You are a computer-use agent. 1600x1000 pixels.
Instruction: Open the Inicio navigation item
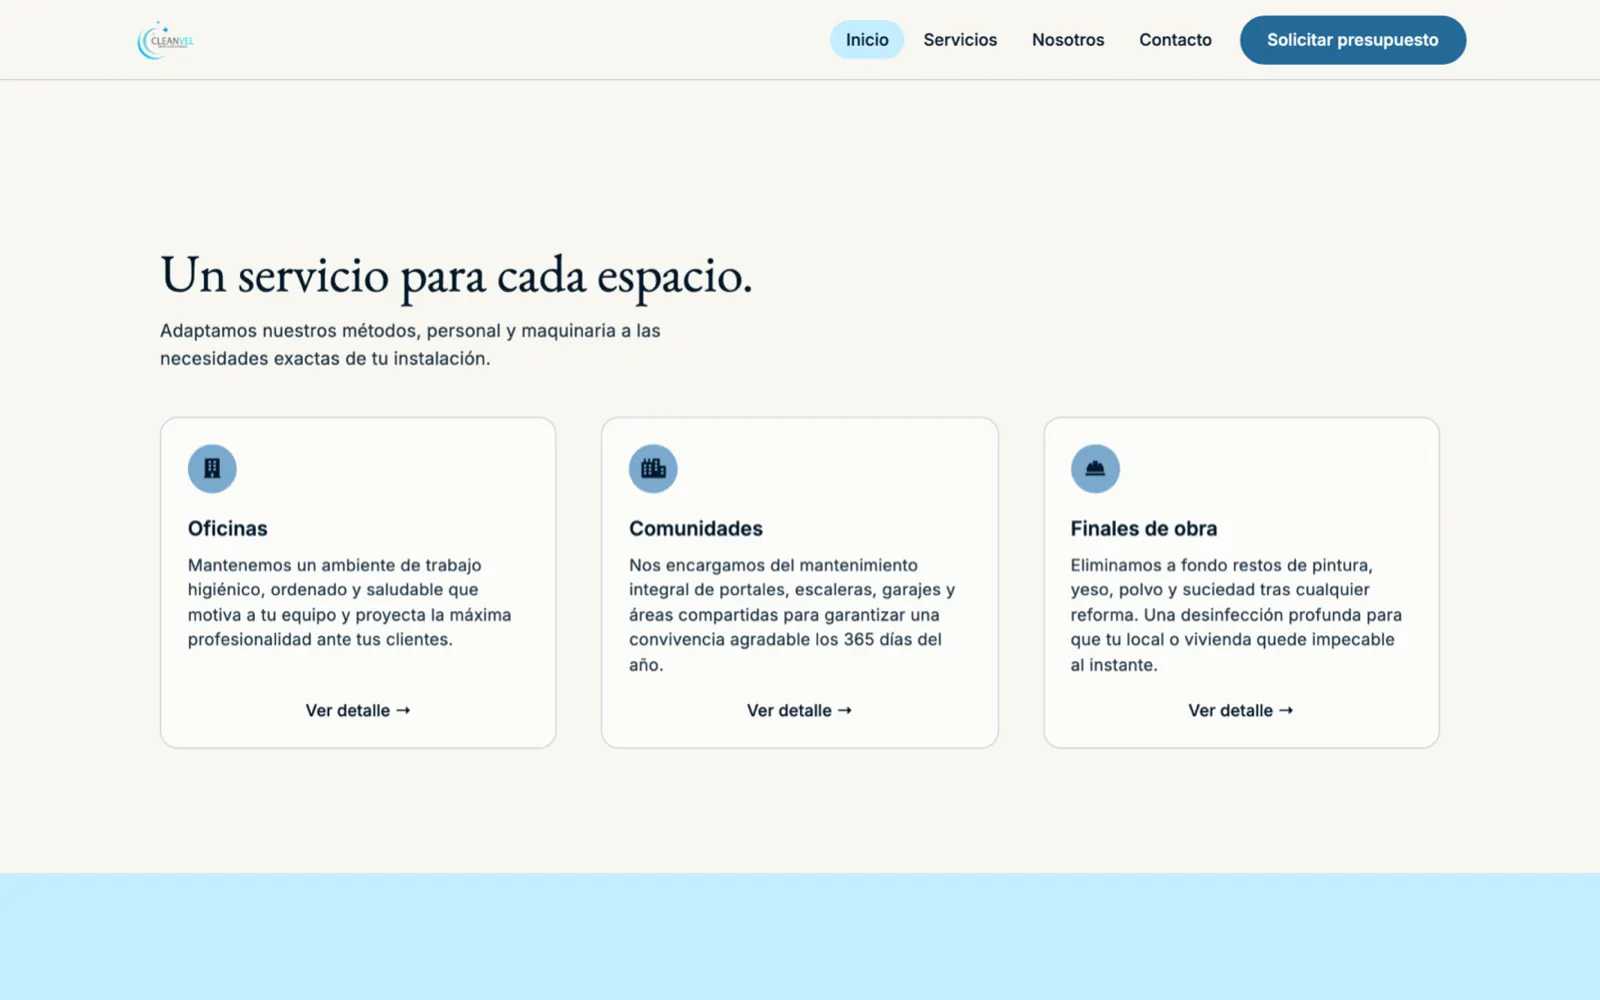click(x=867, y=40)
